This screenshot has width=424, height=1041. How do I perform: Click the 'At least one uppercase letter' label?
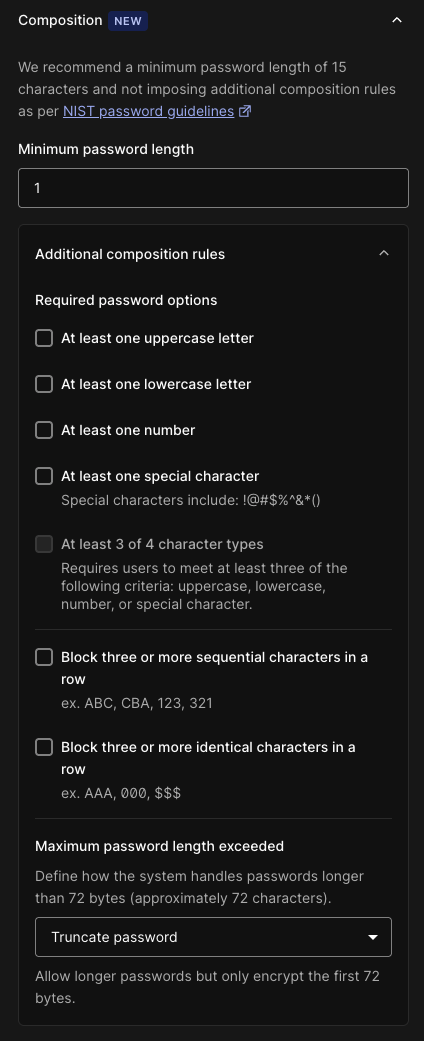click(157, 339)
